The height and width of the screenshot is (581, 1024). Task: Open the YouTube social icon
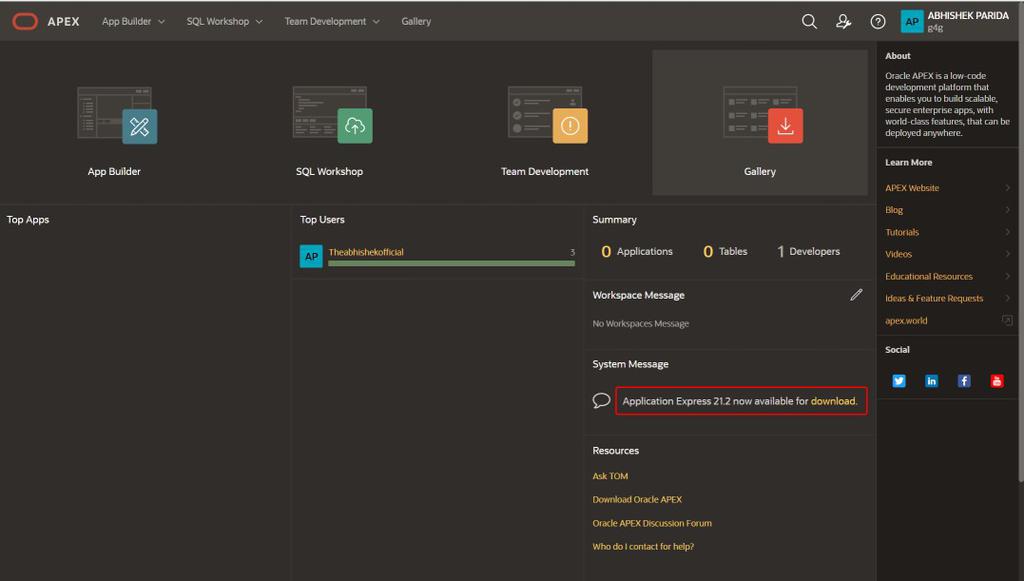(x=997, y=381)
